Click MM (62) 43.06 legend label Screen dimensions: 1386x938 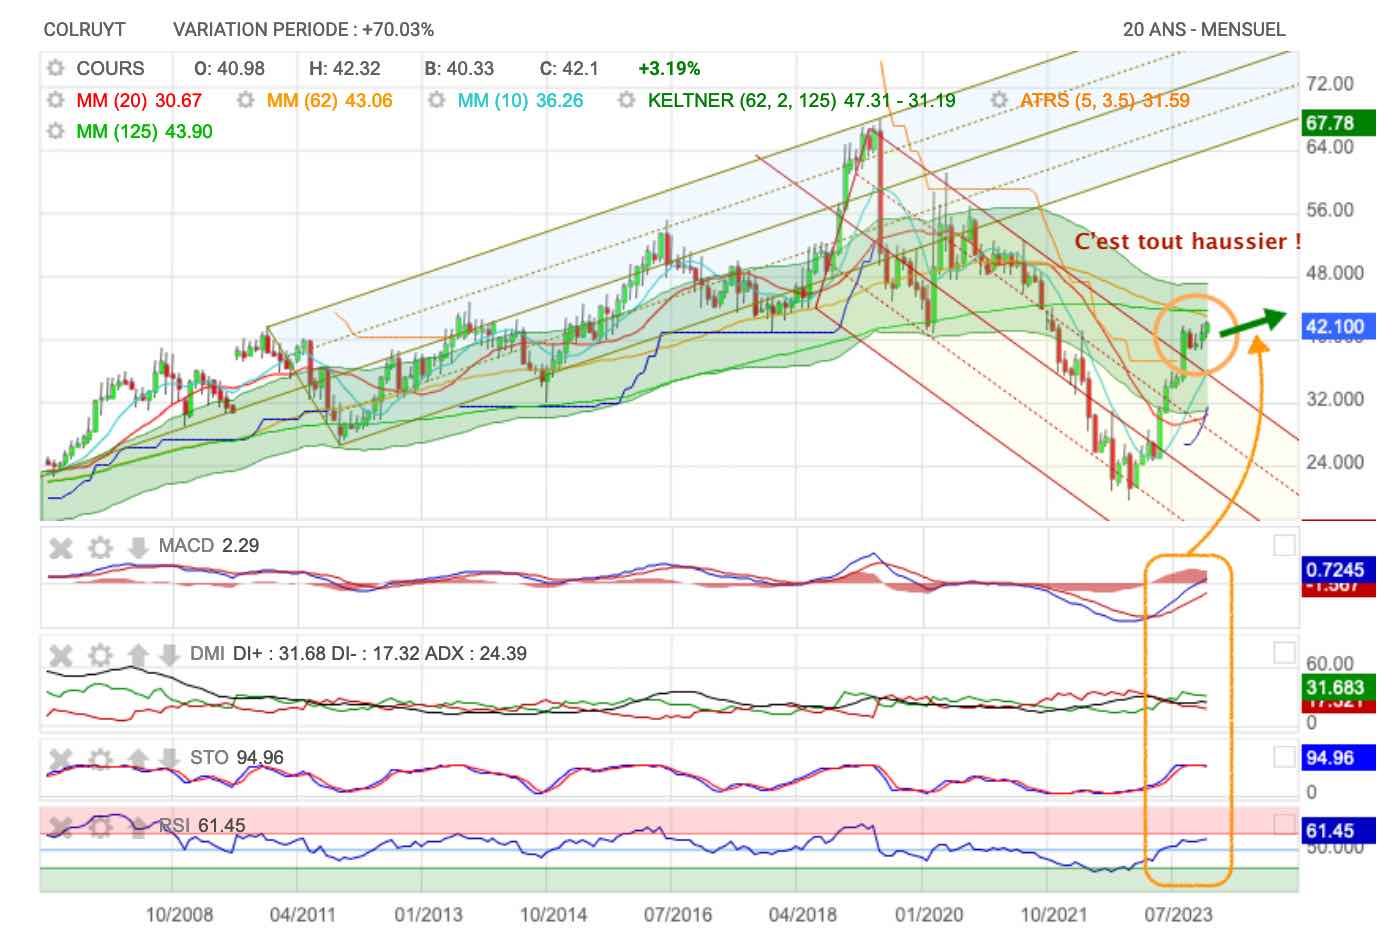click(330, 101)
